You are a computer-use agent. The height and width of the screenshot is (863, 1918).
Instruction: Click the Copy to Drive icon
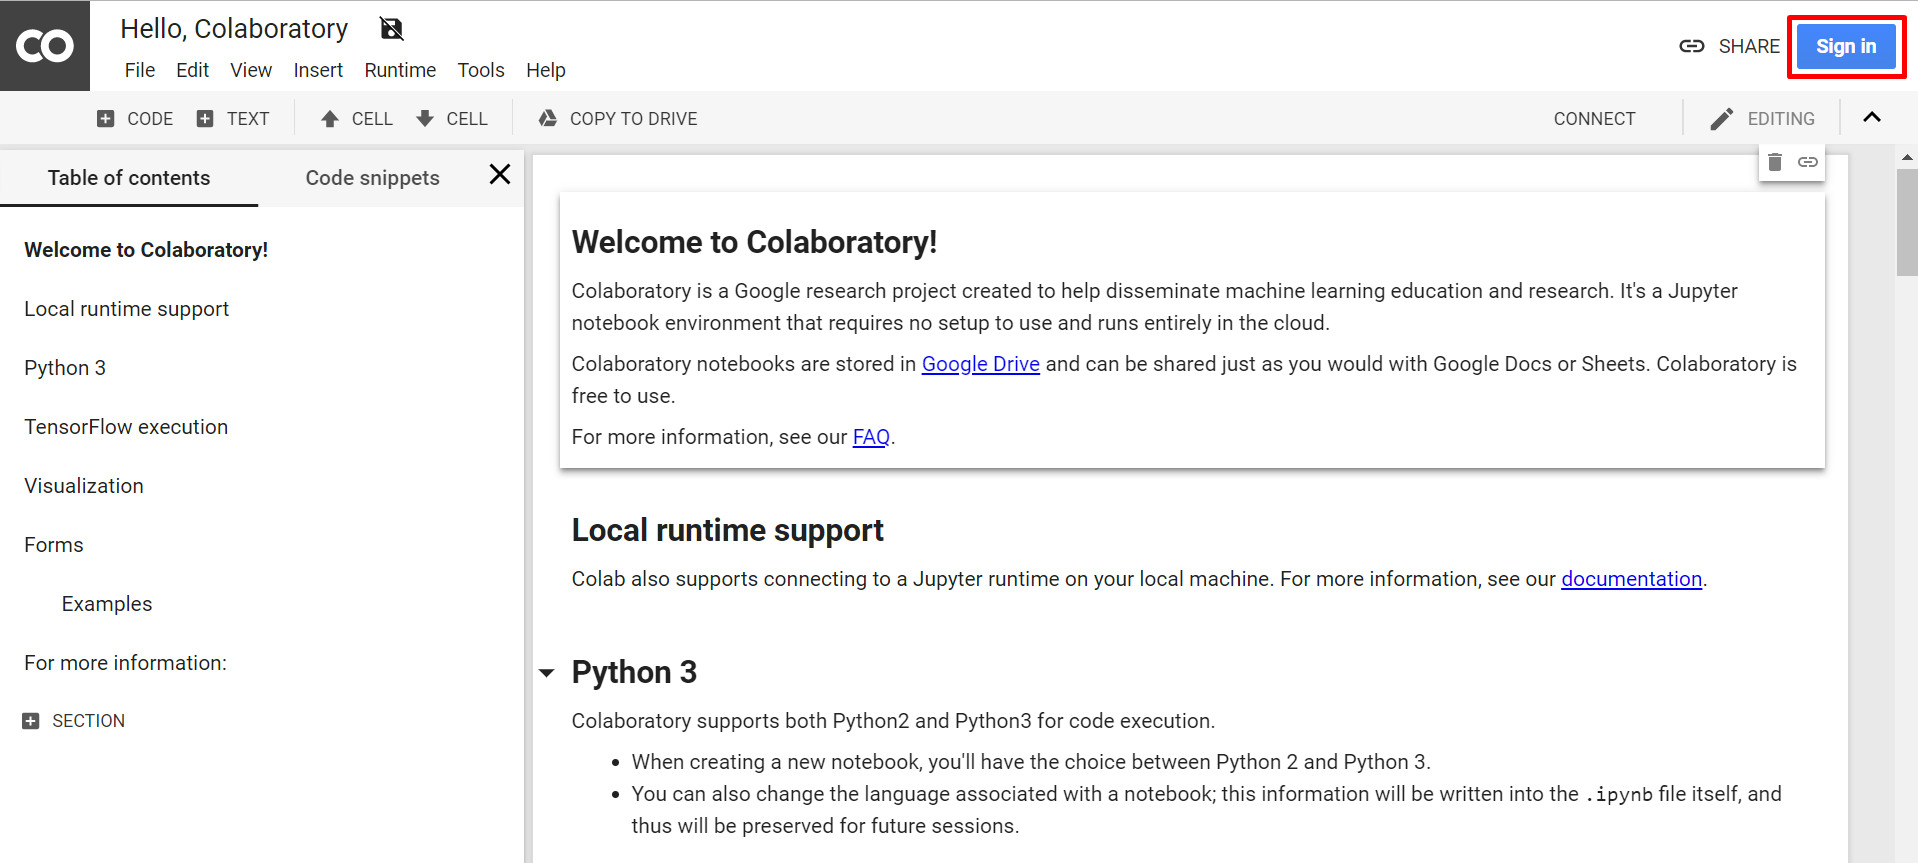(x=548, y=119)
